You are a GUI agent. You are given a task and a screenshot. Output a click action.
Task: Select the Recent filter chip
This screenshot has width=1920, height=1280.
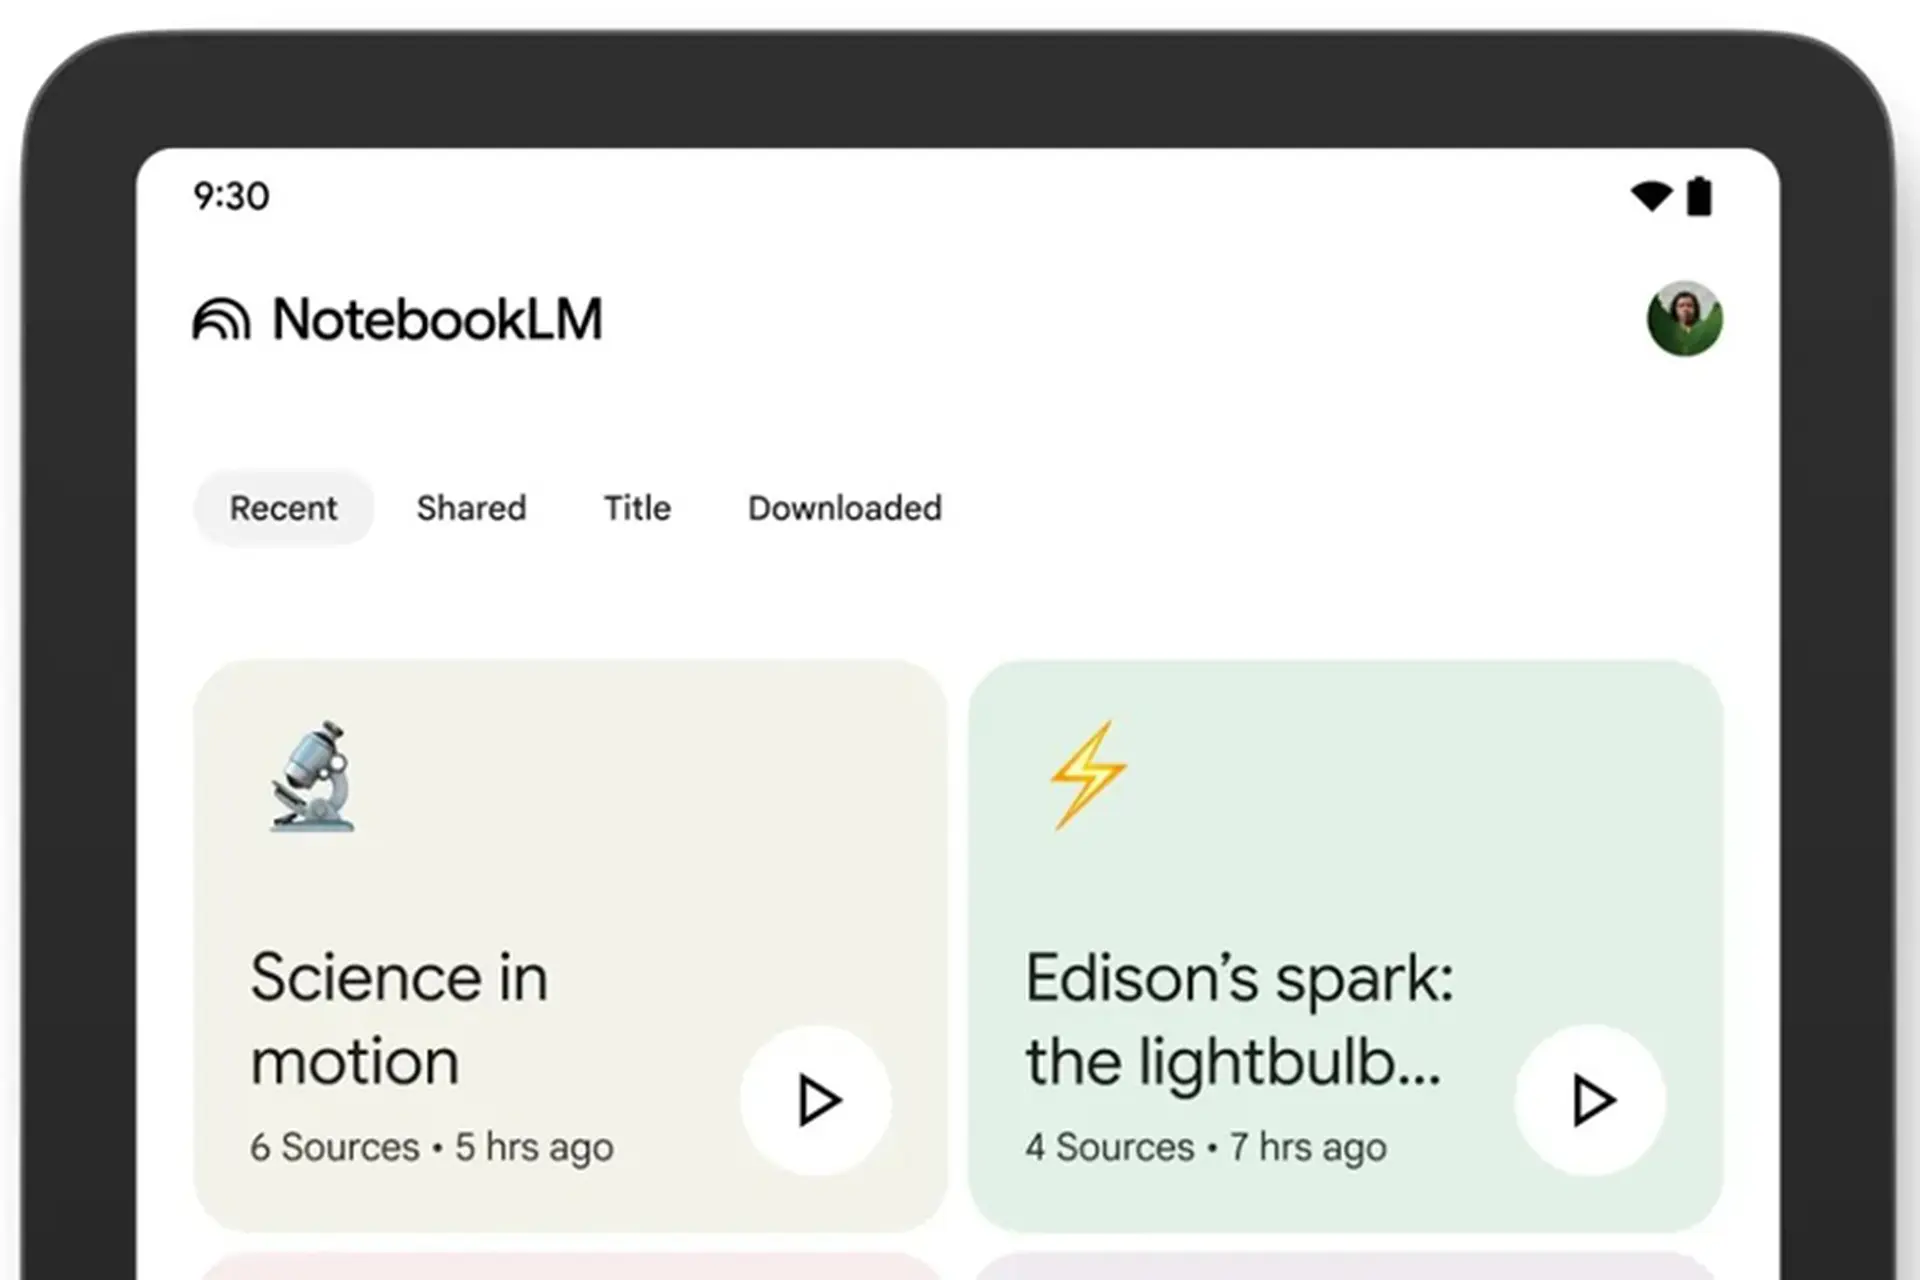(x=283, y=508)
